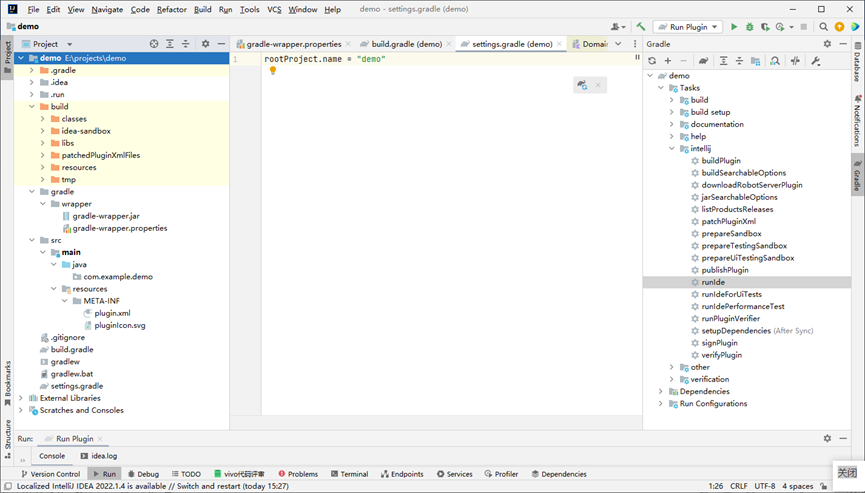Expand Run Configurations node
The width and height of the screenshot is (865, 493).
tap(660, 403)
